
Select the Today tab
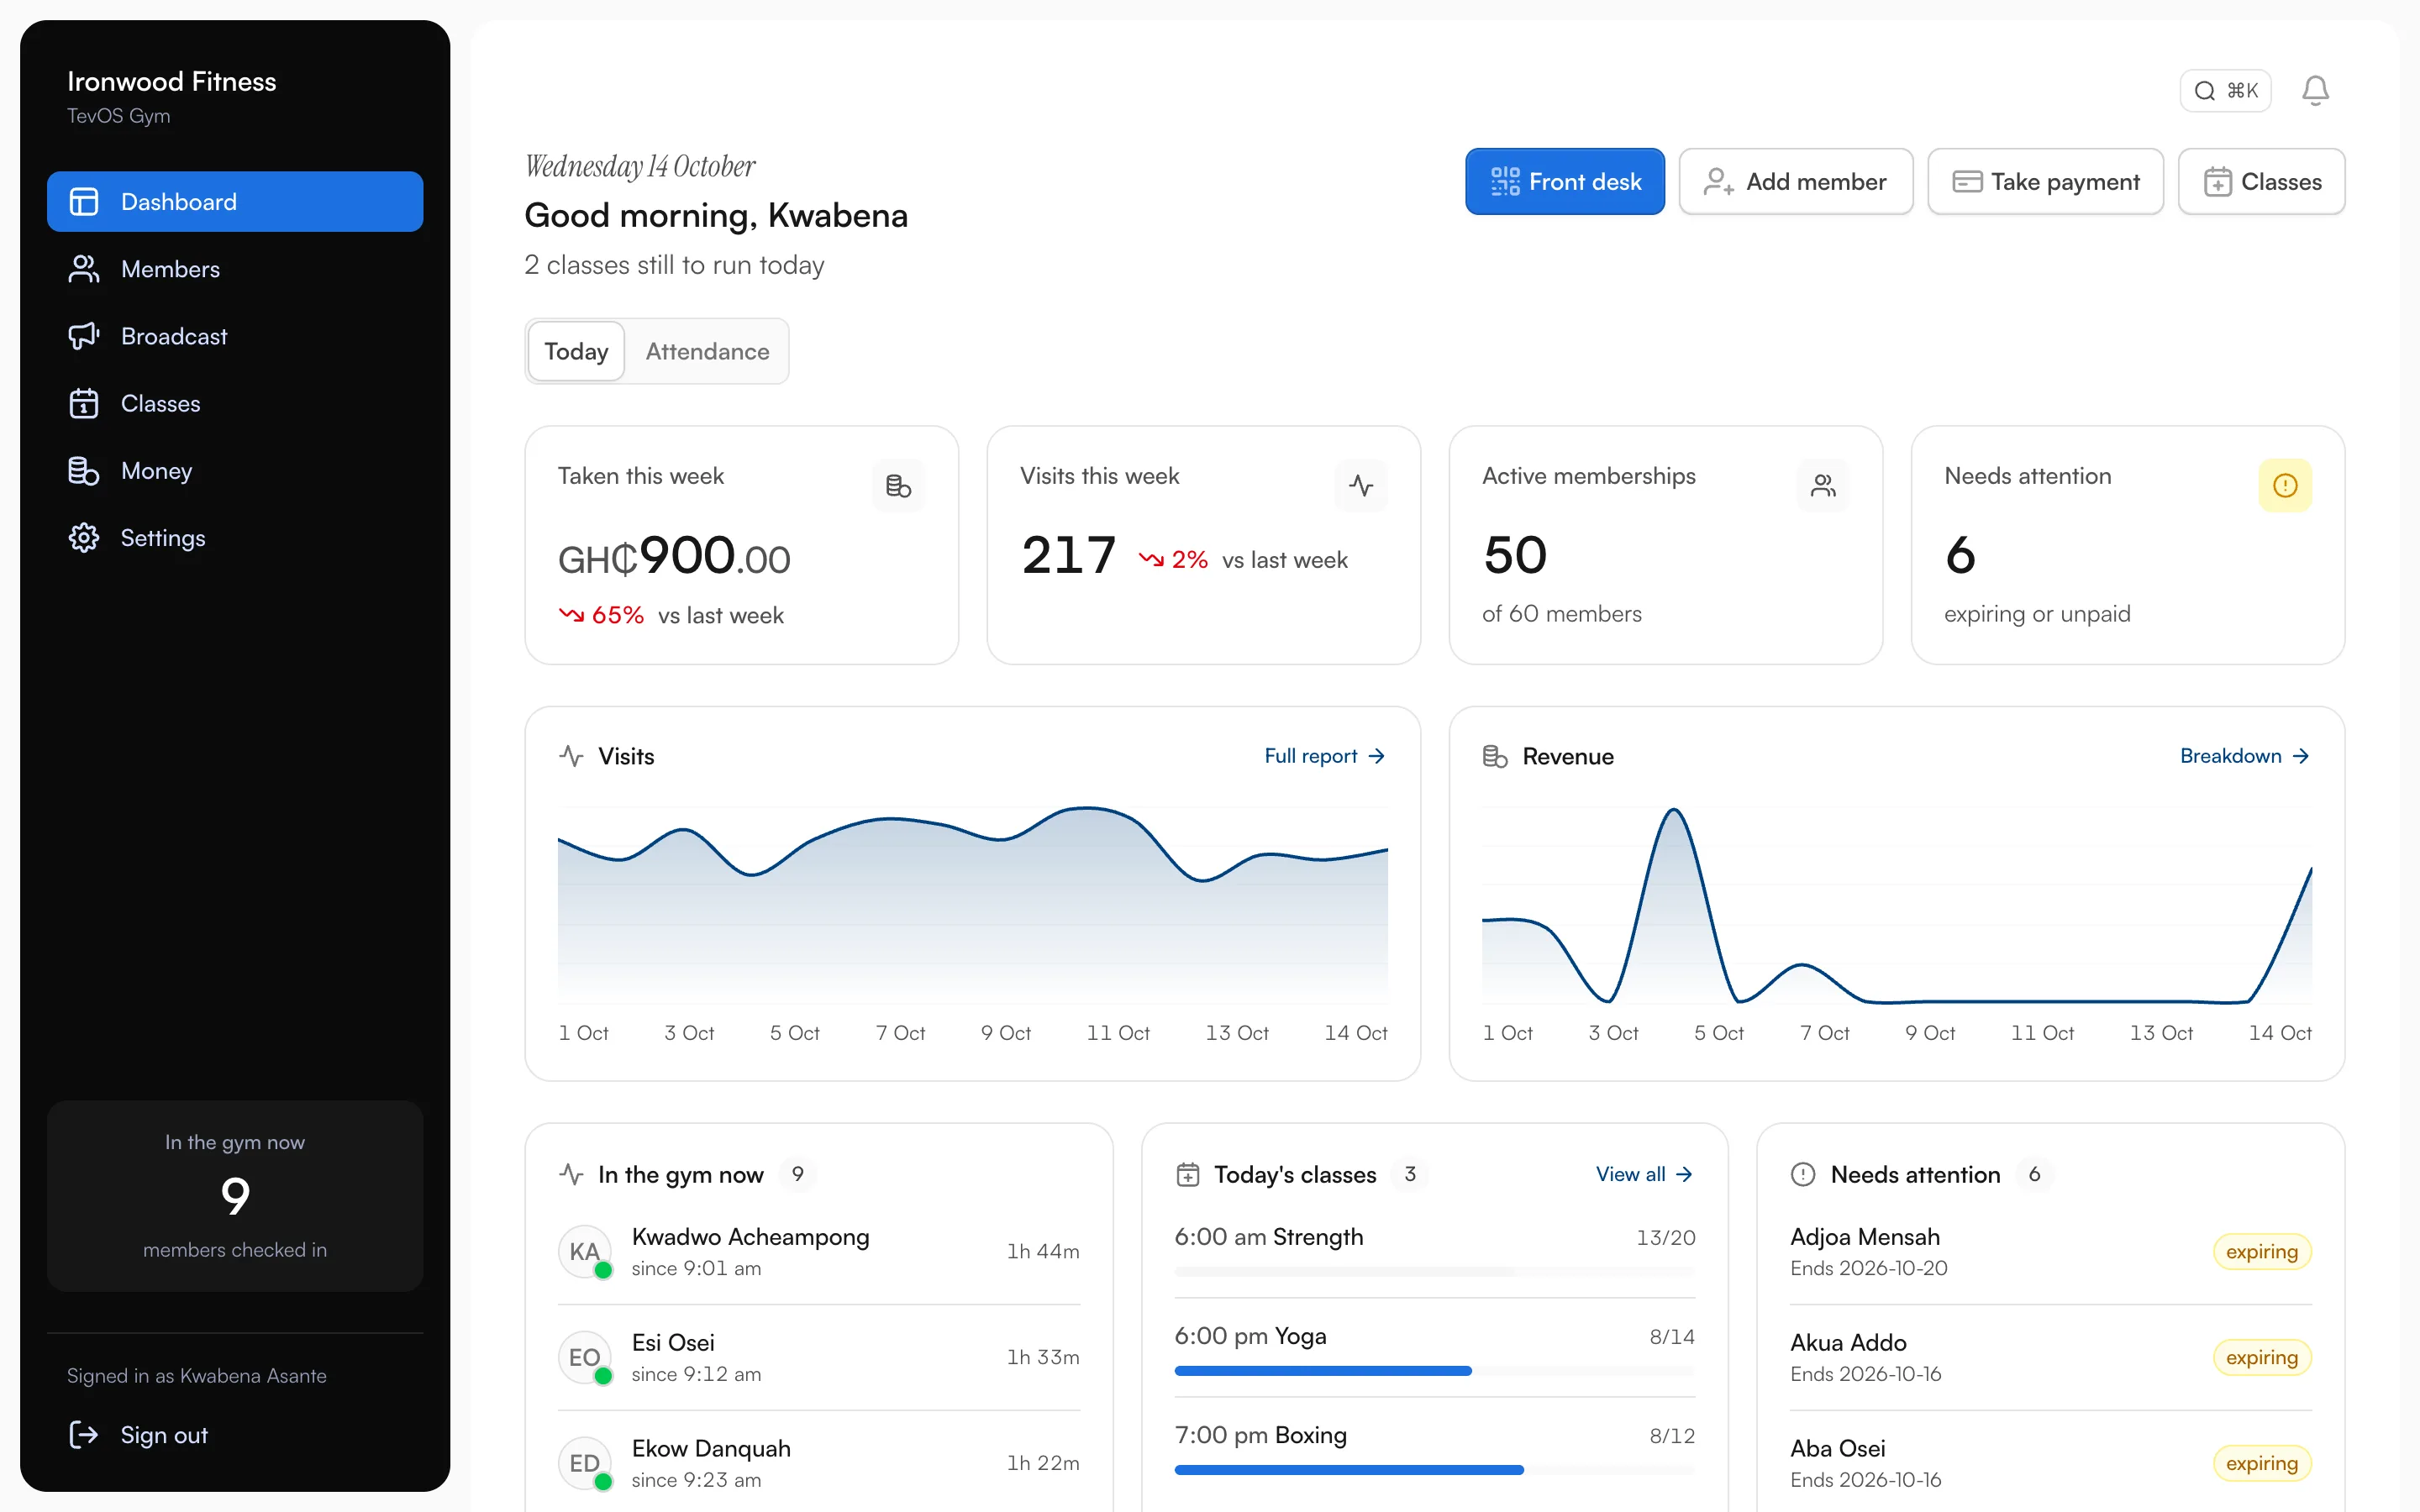[576, 351]
